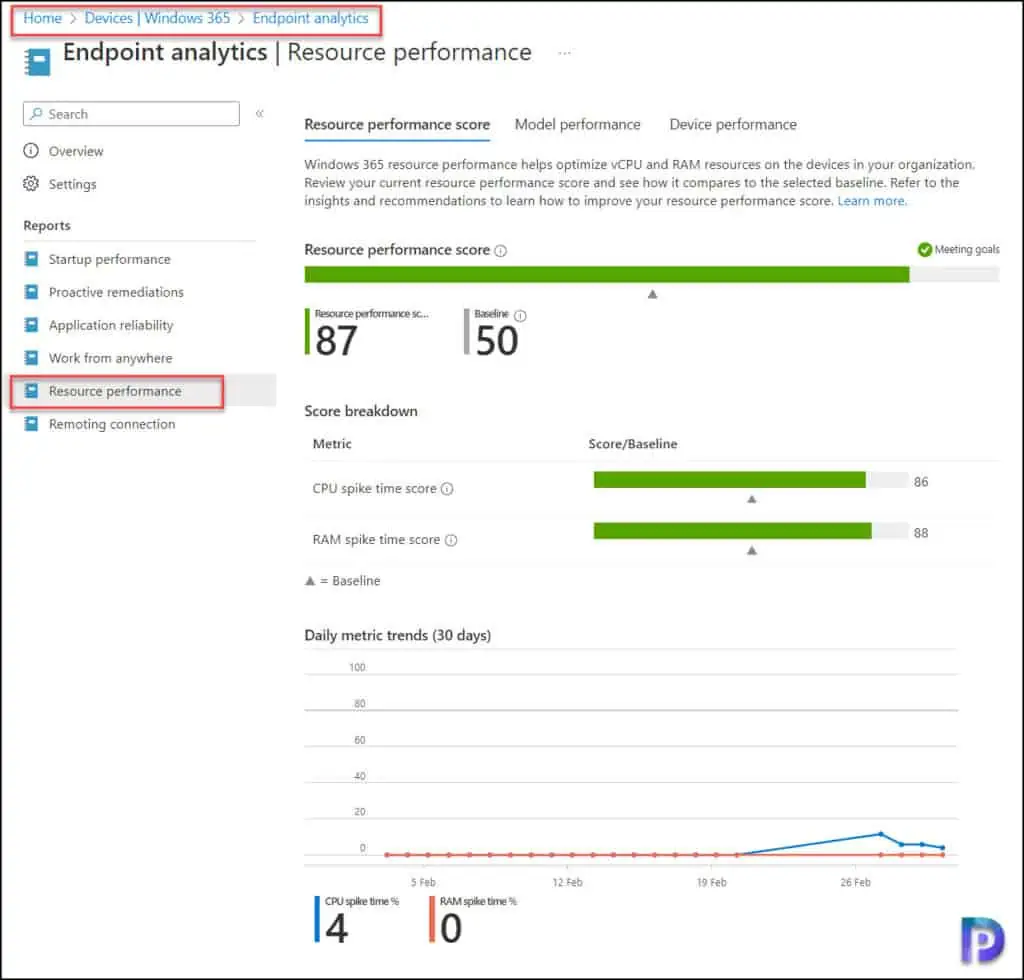Click the CPU score value 86
The image size is (1024, 980).
[x=921, y=482]
